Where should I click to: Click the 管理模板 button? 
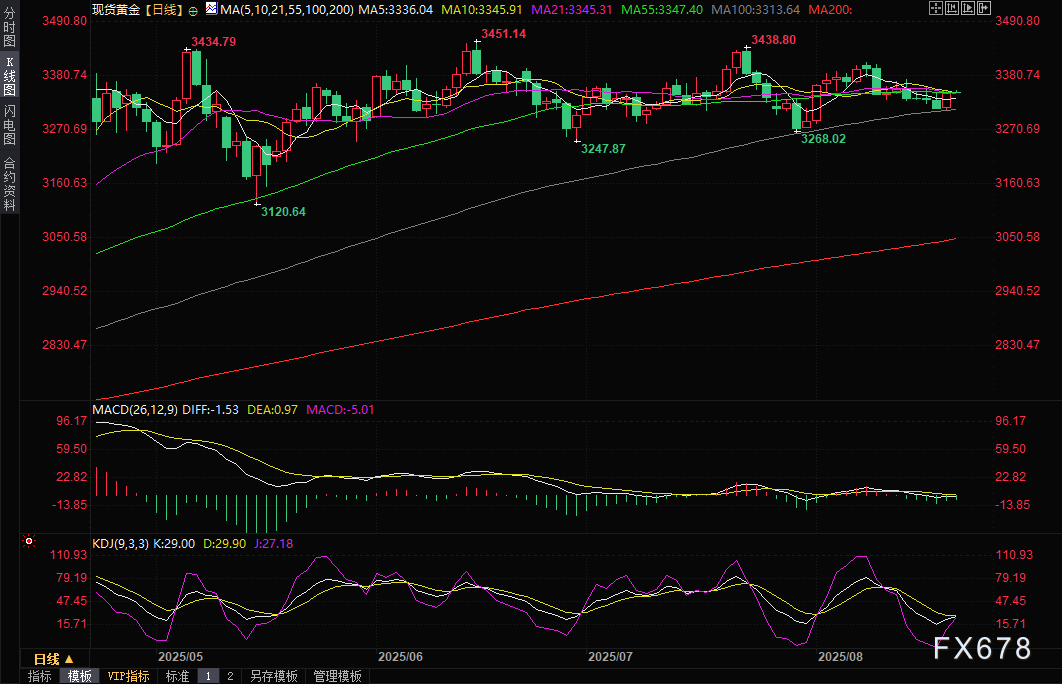click(x=336, y=676)
